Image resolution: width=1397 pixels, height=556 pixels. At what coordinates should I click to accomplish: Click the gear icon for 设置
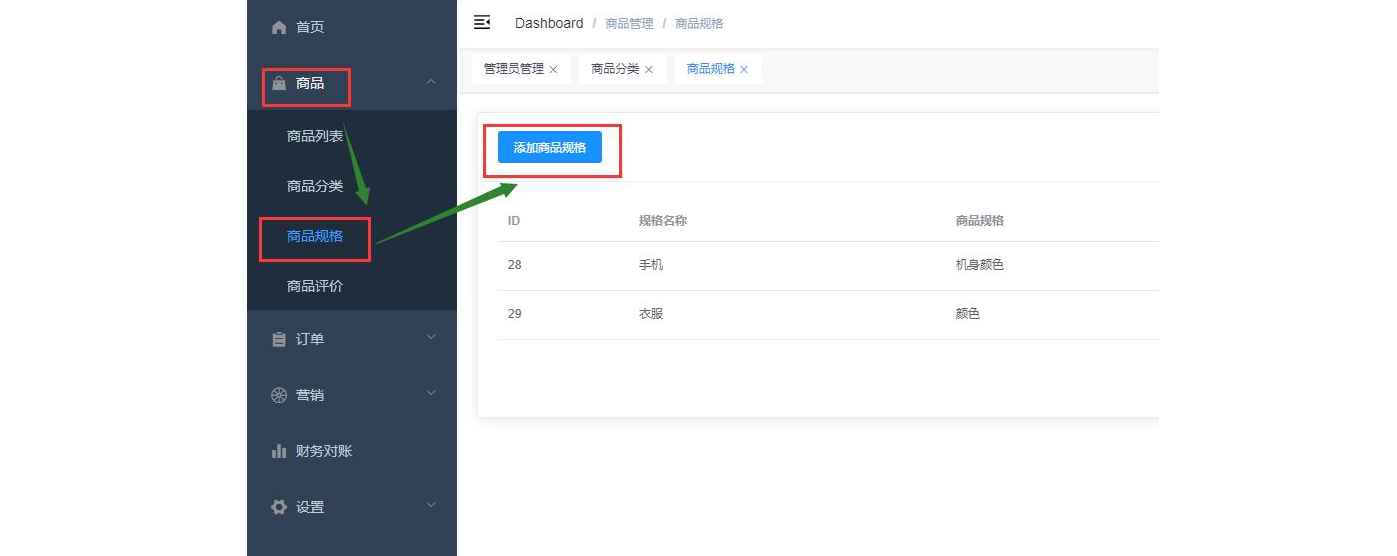[x=279, y=507]
